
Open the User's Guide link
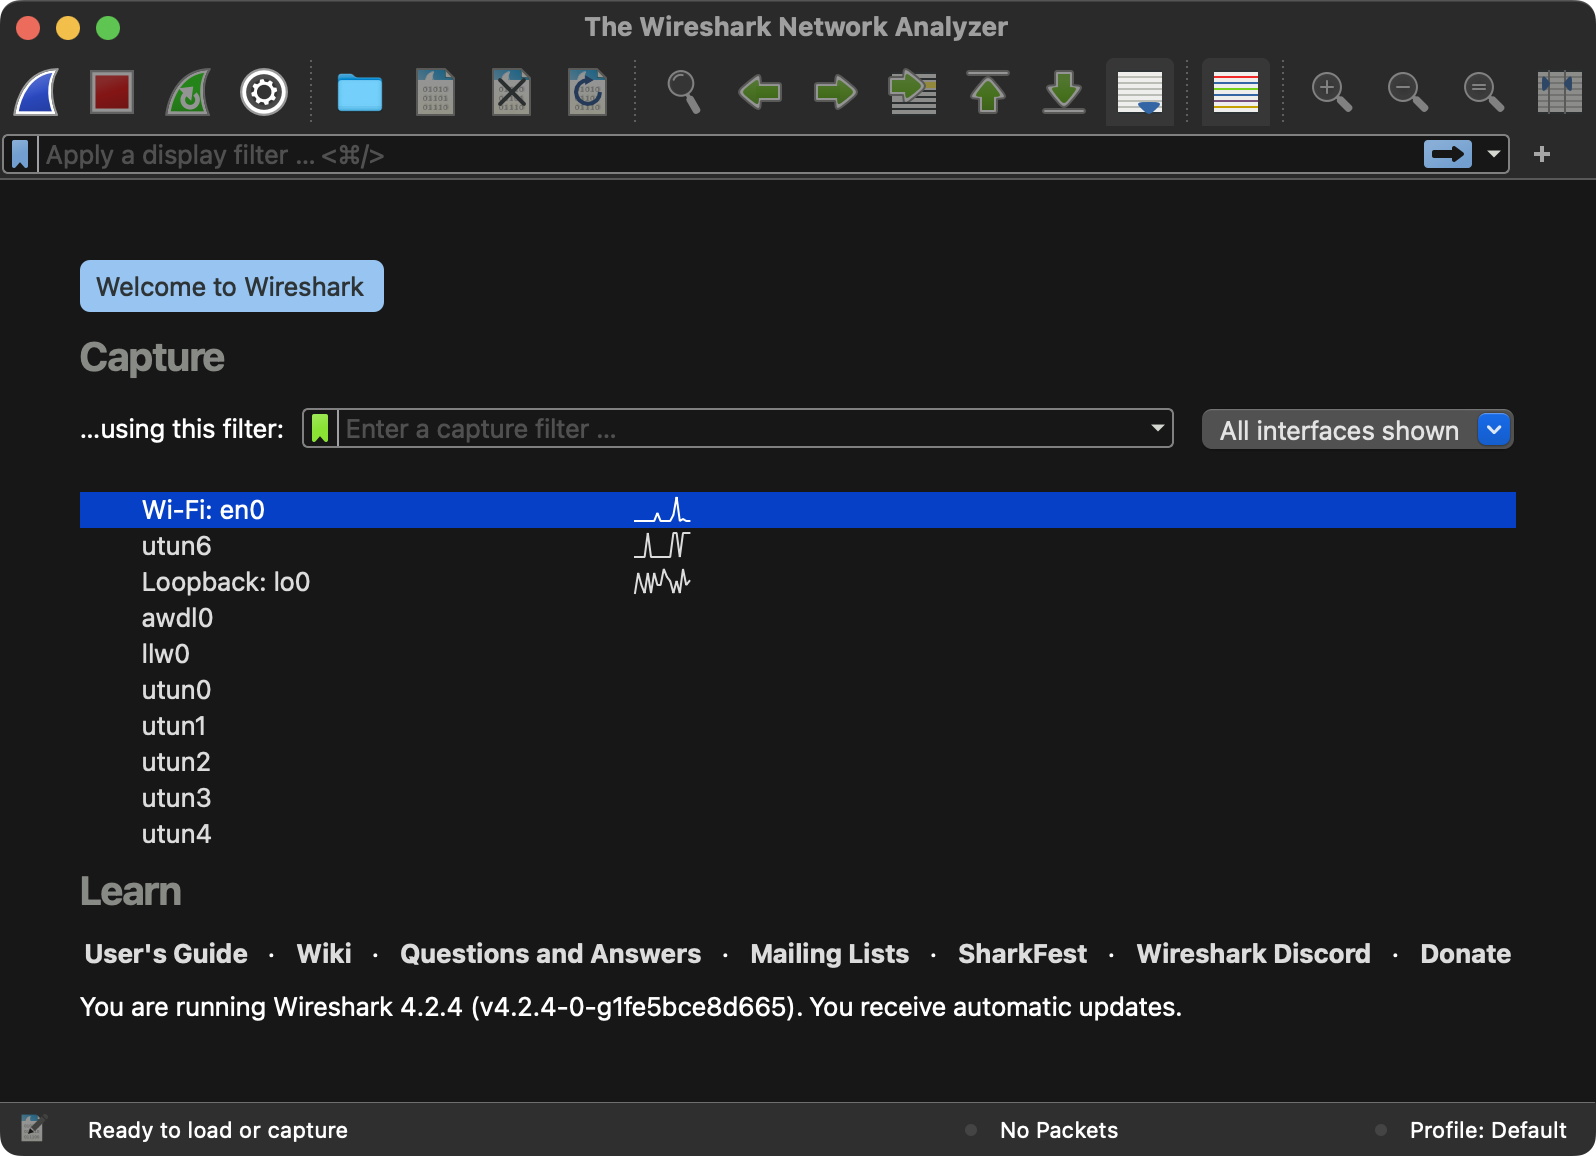pyautogui.click(x=166, y=954)
